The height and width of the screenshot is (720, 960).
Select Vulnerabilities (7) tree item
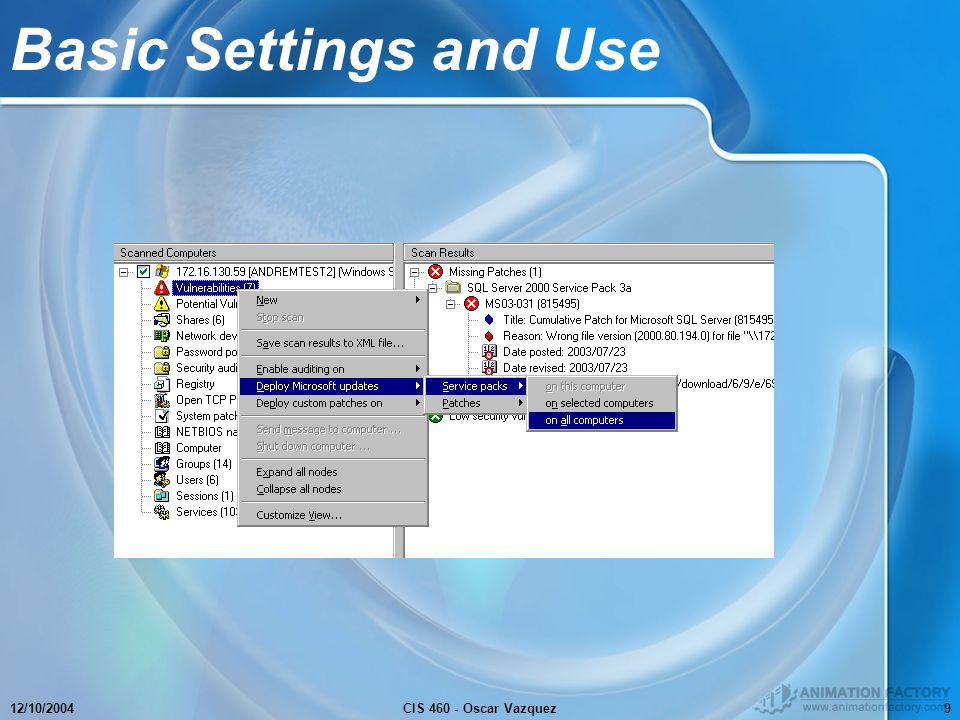click(x=215, y=287)
